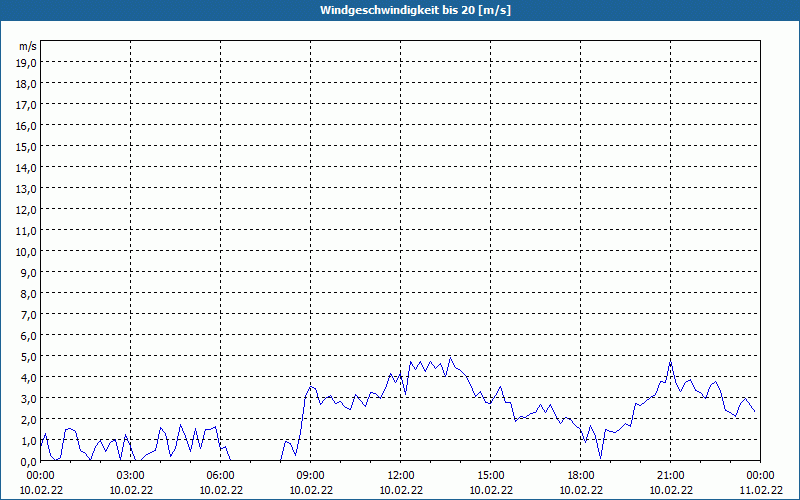
Task: Select the 13,0 y-axis label
Action: [x=27, y=189]
